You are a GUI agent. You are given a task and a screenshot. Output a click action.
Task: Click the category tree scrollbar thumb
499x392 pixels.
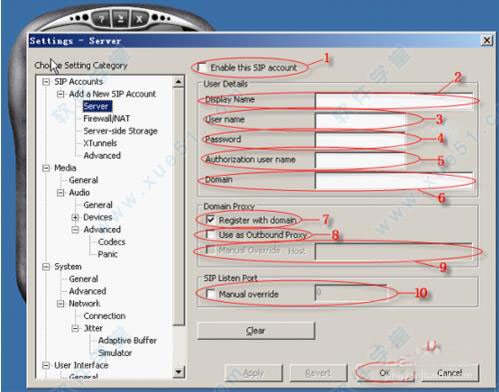click(179, 206)
